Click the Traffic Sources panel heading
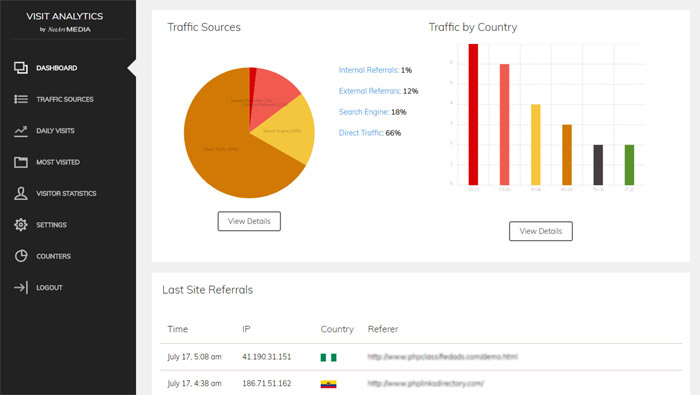700x395 pixels. 204,27
